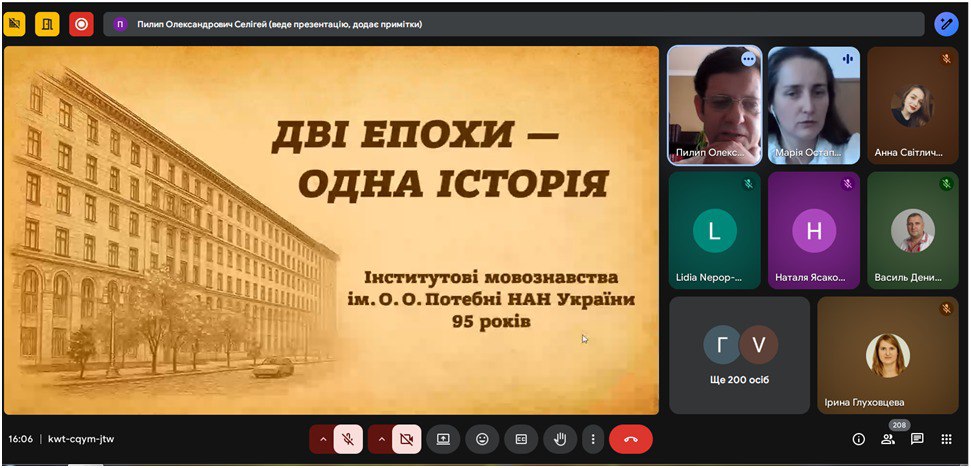971x468 pixels.
Task: Expand video settings arrow beside camera
Action: tap(381, 439)
